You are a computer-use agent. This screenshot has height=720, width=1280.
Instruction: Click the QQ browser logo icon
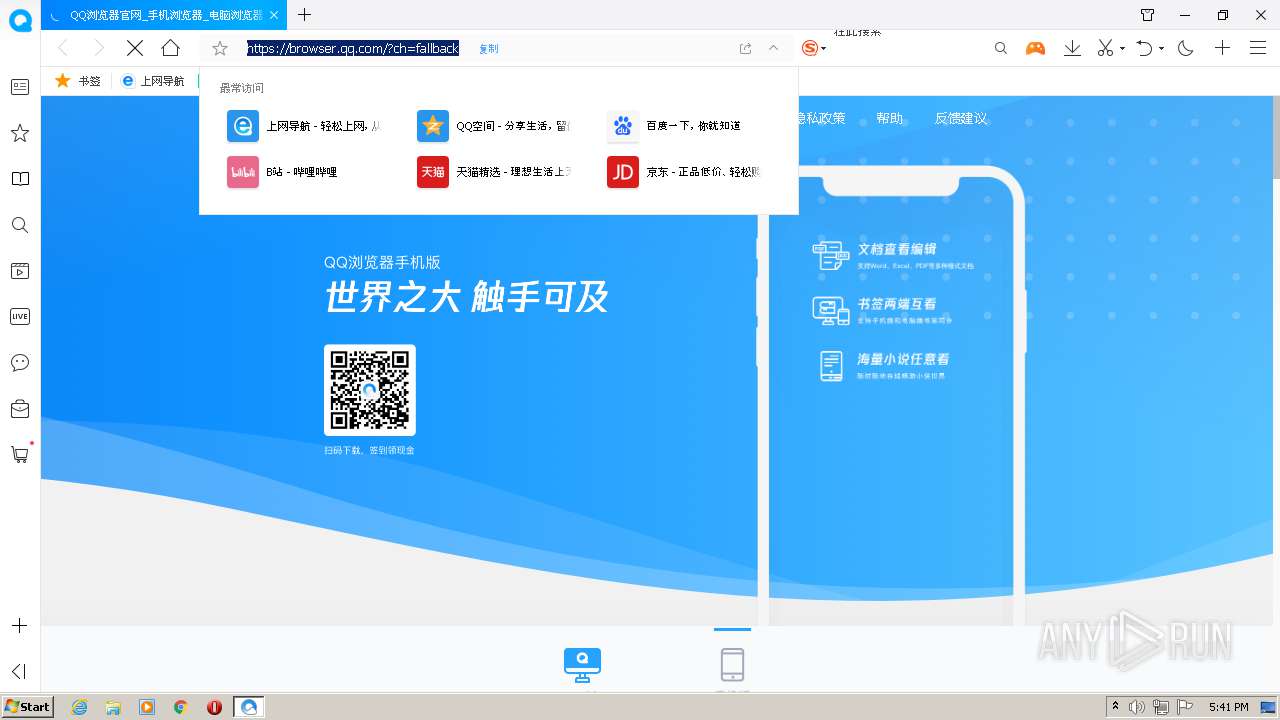point(20,20)
